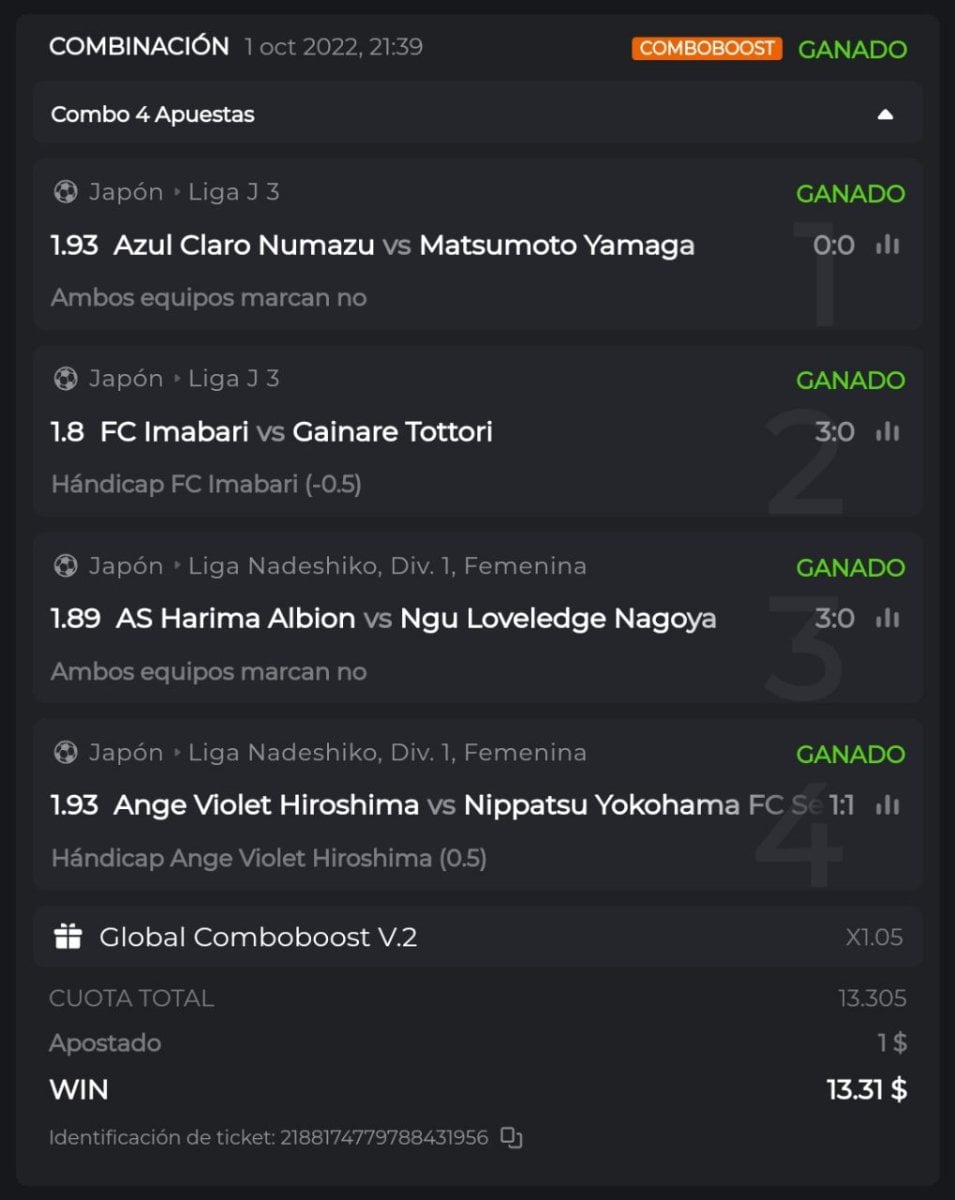The image size is (955, 1200).
Task: Open FC Imabari vs Gainare Tottori match
Action: (296, 432)
